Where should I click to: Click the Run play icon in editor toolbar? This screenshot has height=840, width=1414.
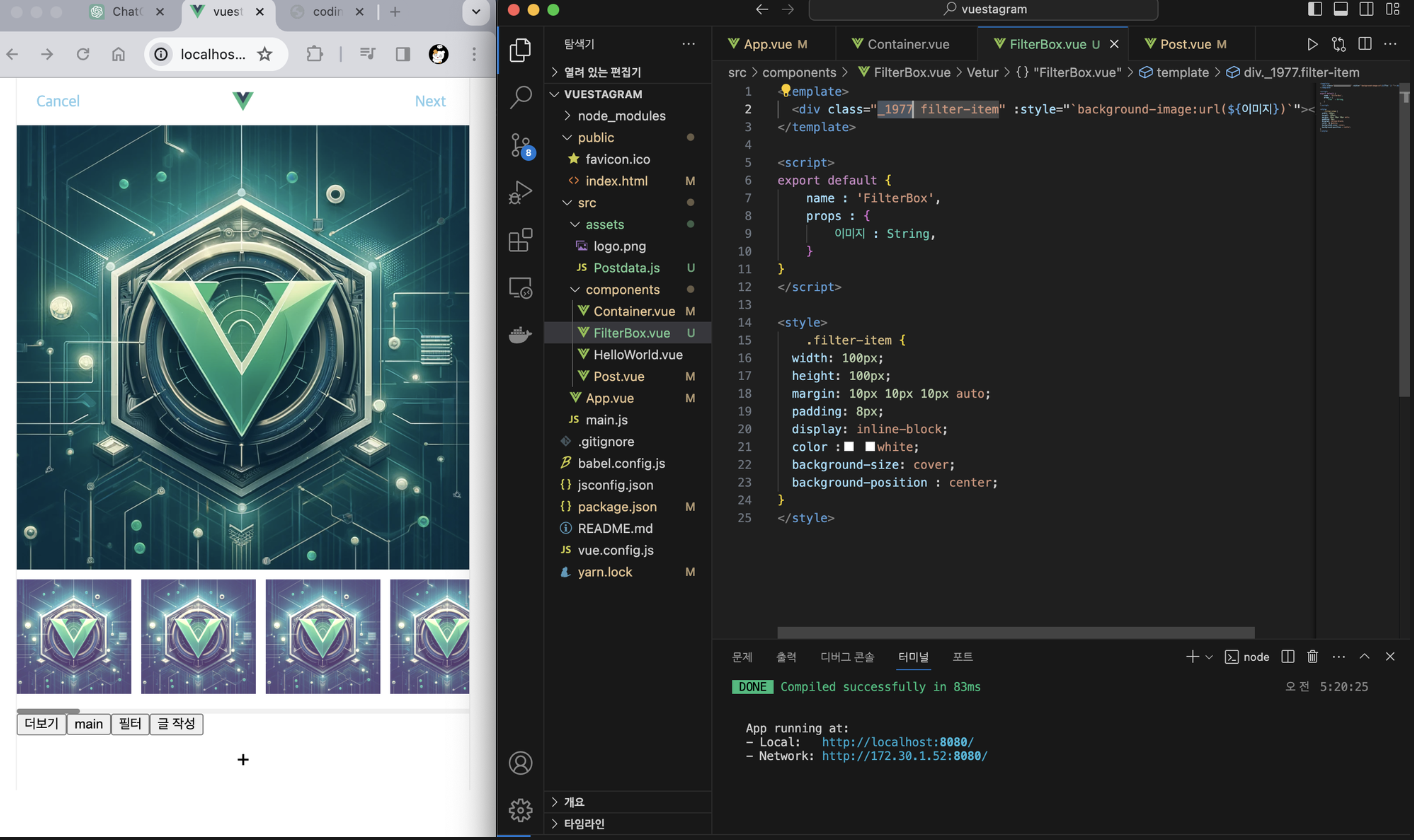1313,44
